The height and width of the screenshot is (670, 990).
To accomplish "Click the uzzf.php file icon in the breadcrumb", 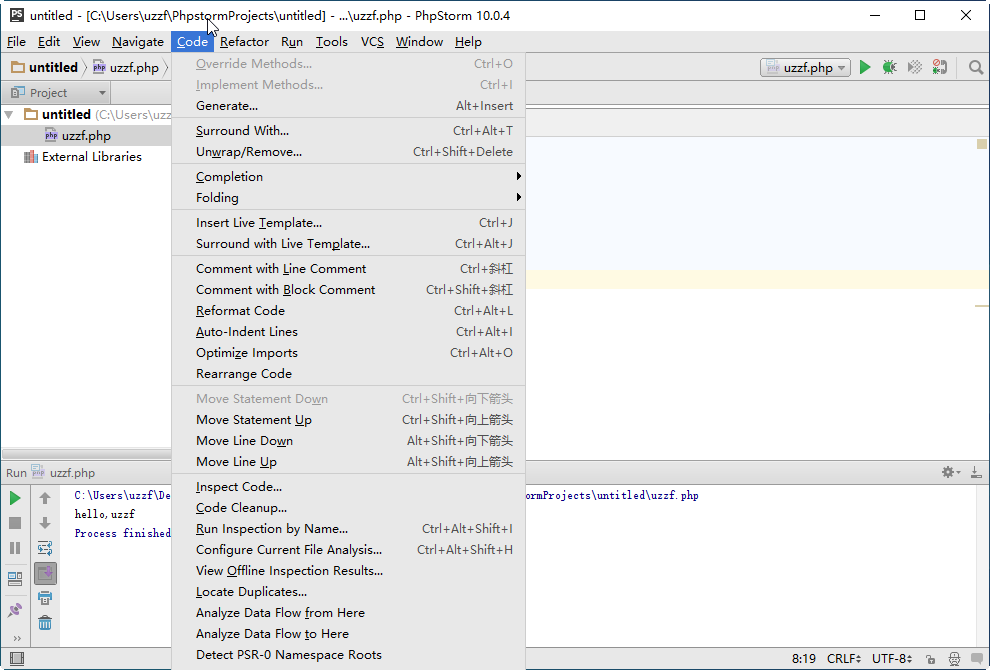I will click(99, 67).
